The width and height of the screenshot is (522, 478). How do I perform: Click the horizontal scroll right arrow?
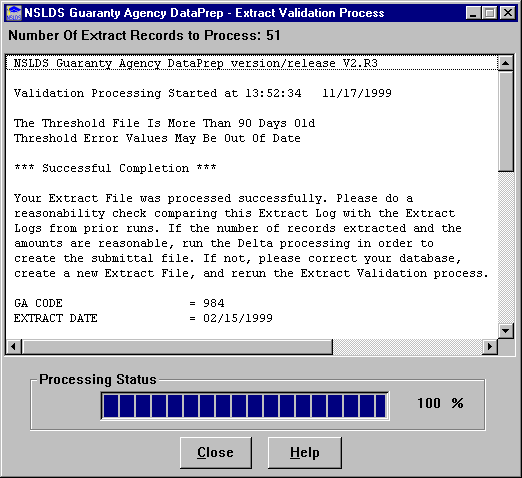[490, 347]
